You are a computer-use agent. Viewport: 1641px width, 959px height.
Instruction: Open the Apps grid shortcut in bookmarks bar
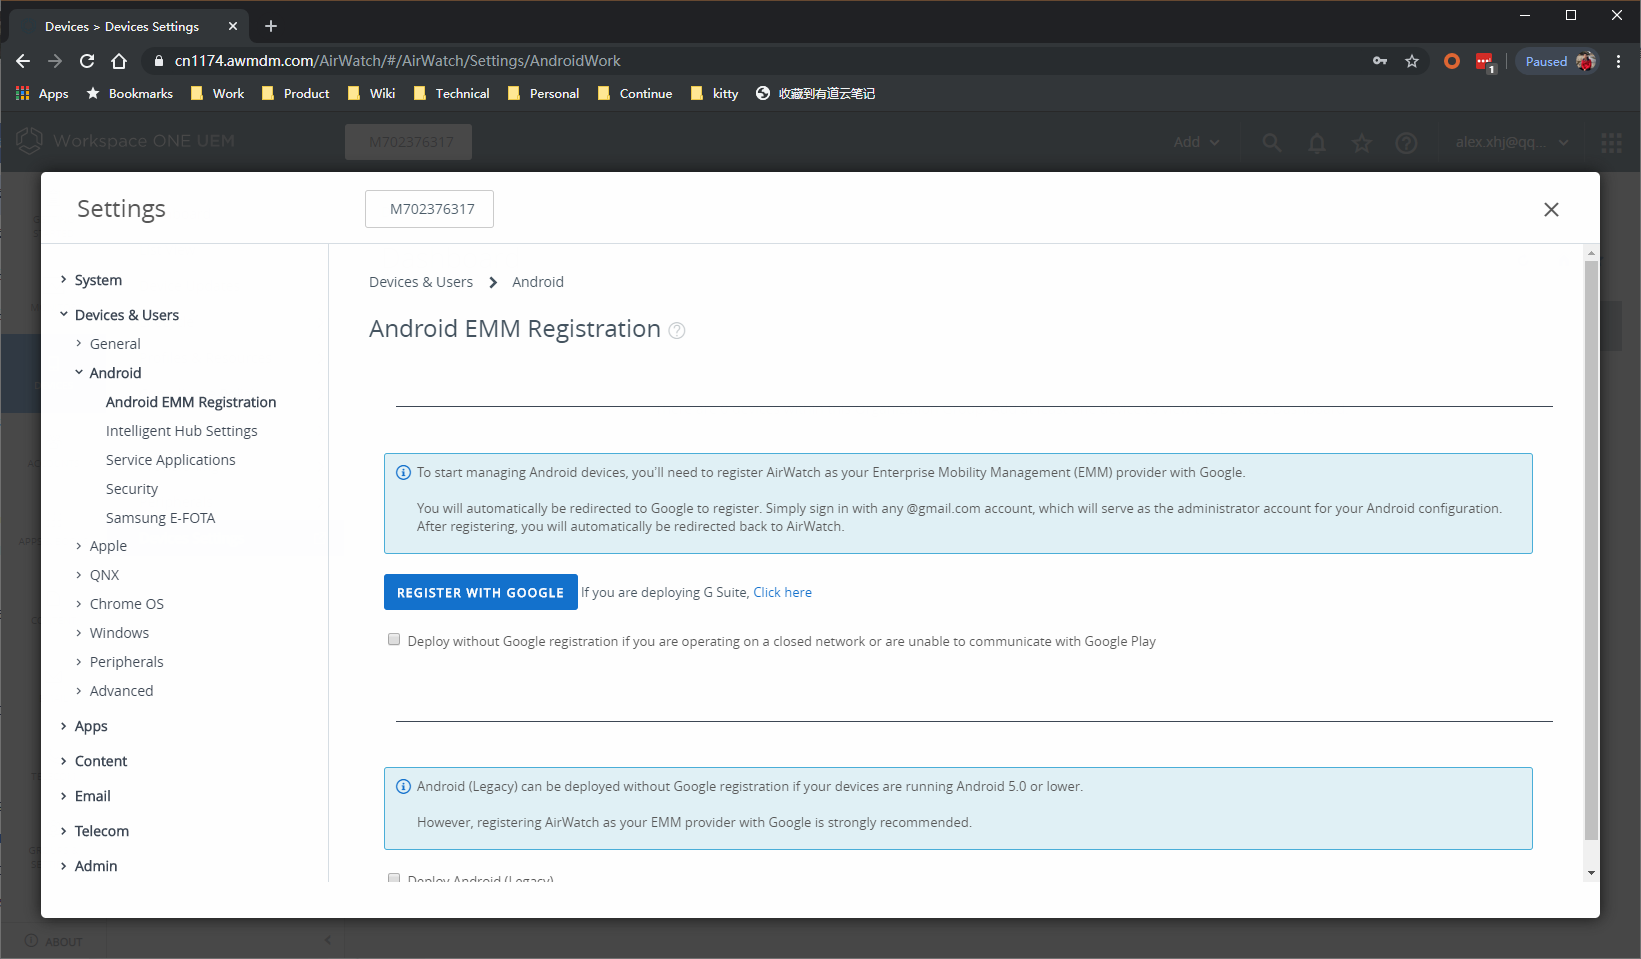[x=42, y=93]
